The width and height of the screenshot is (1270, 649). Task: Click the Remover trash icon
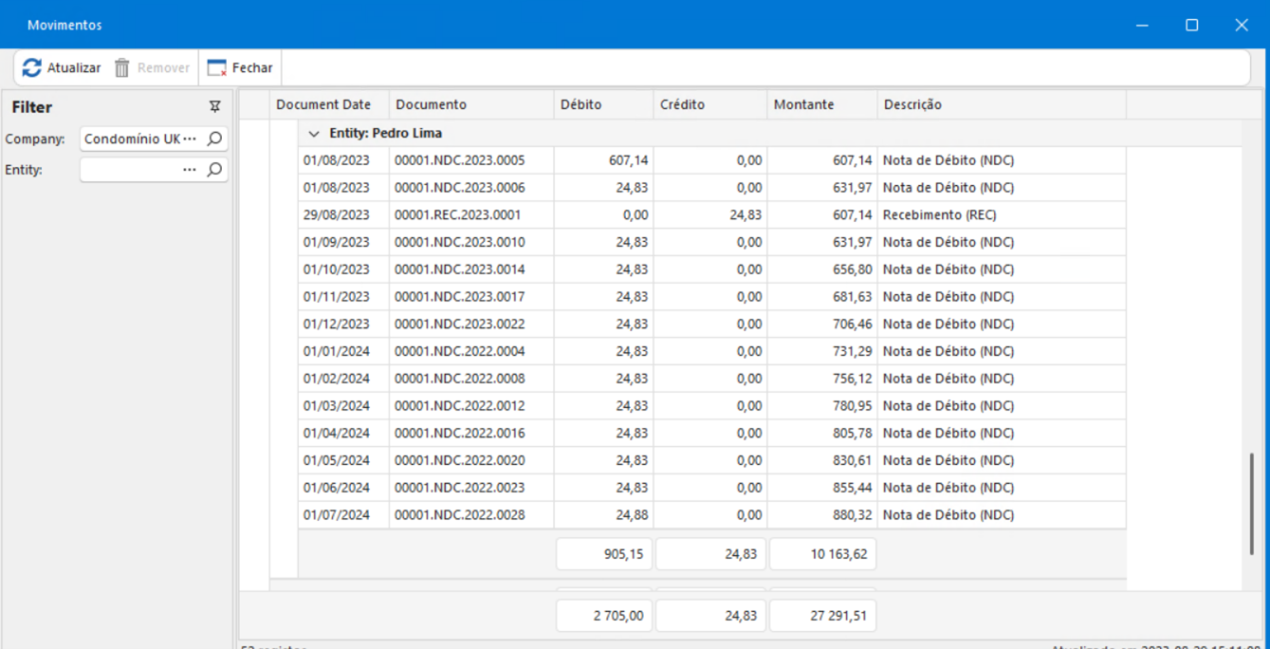122,68
